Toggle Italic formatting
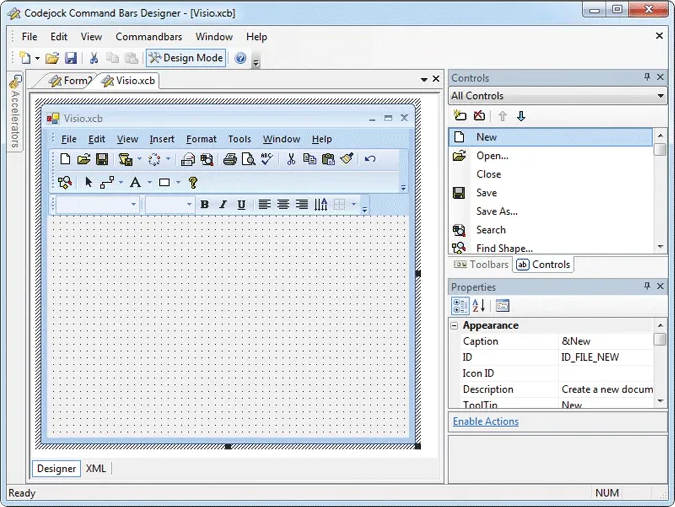The height and width of the screenshot is (507, 675). coord(223,204)
